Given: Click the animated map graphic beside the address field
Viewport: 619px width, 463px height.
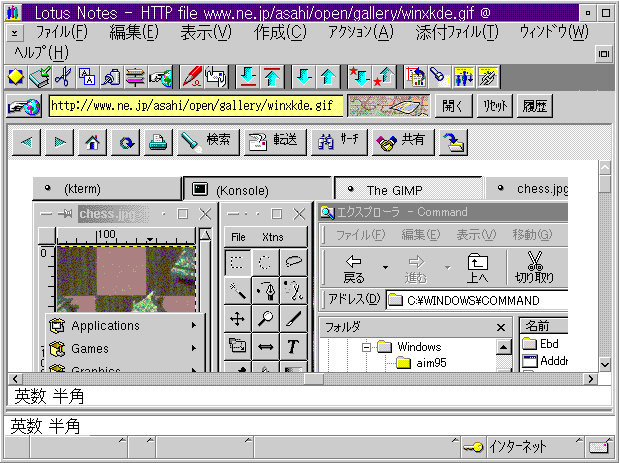Looking at the screenshot, I should coord(388,106).
